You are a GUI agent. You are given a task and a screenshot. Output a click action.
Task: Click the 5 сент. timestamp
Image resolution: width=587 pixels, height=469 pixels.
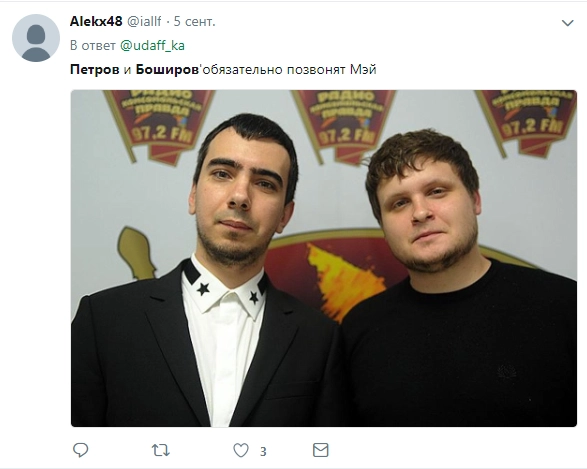point(195,21)
